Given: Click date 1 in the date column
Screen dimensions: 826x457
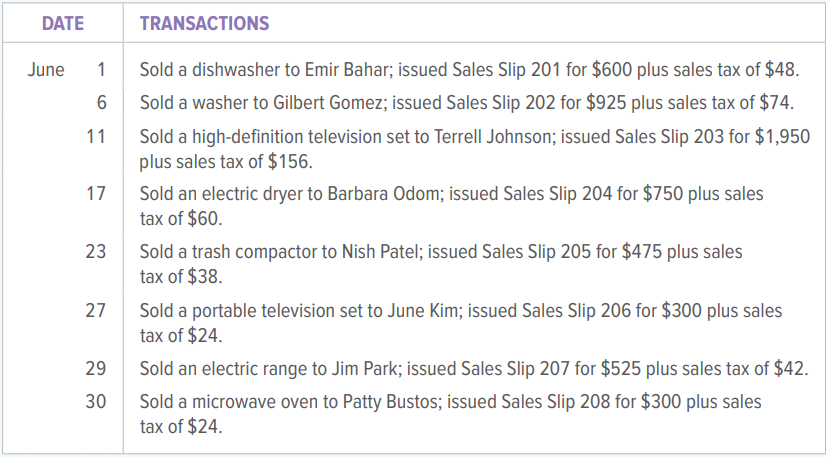Looking at the screenshot, I should 100,71.
